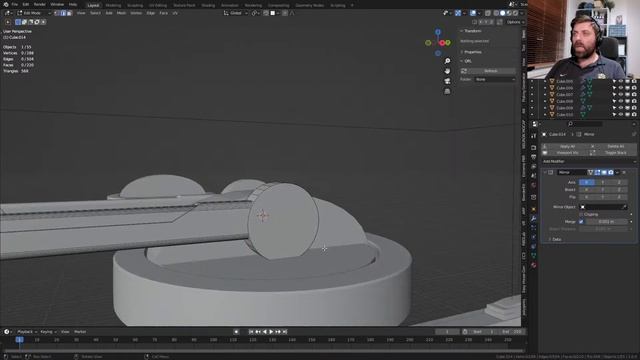Viewport: 640px width, 360px height.
Task: Enable vertex select mode
Action: coord(57,13)
